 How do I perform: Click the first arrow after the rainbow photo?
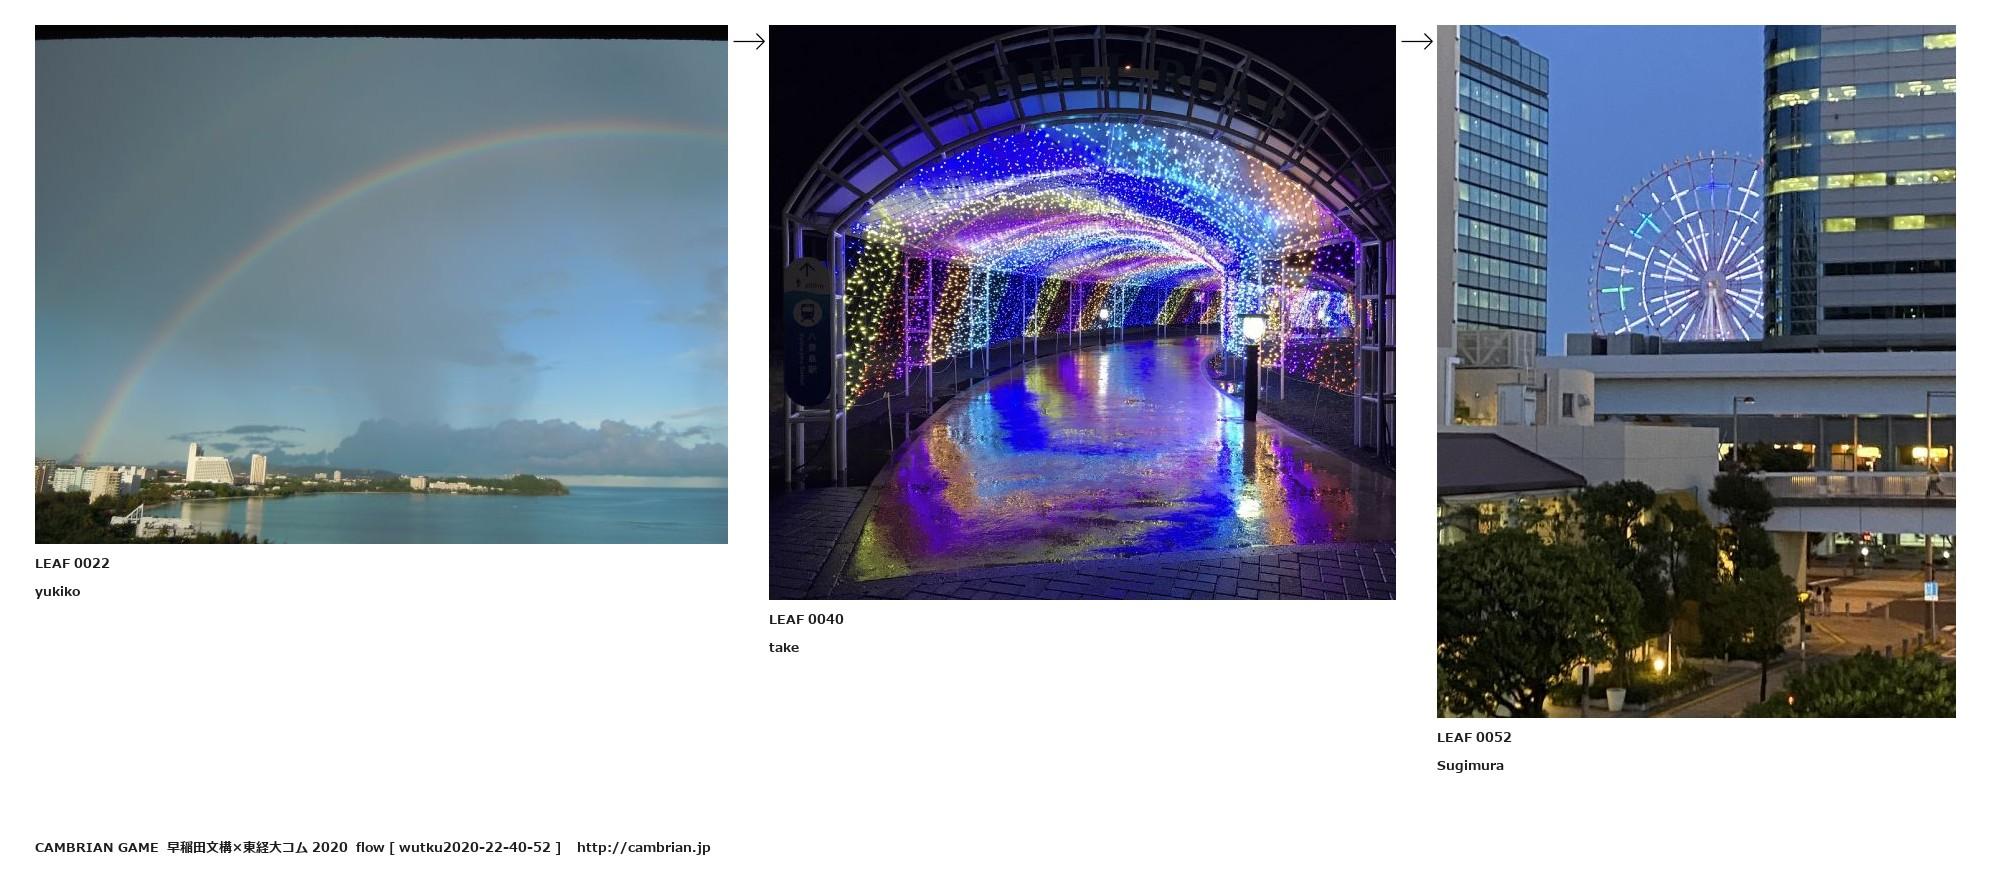[x=749, y=41]
